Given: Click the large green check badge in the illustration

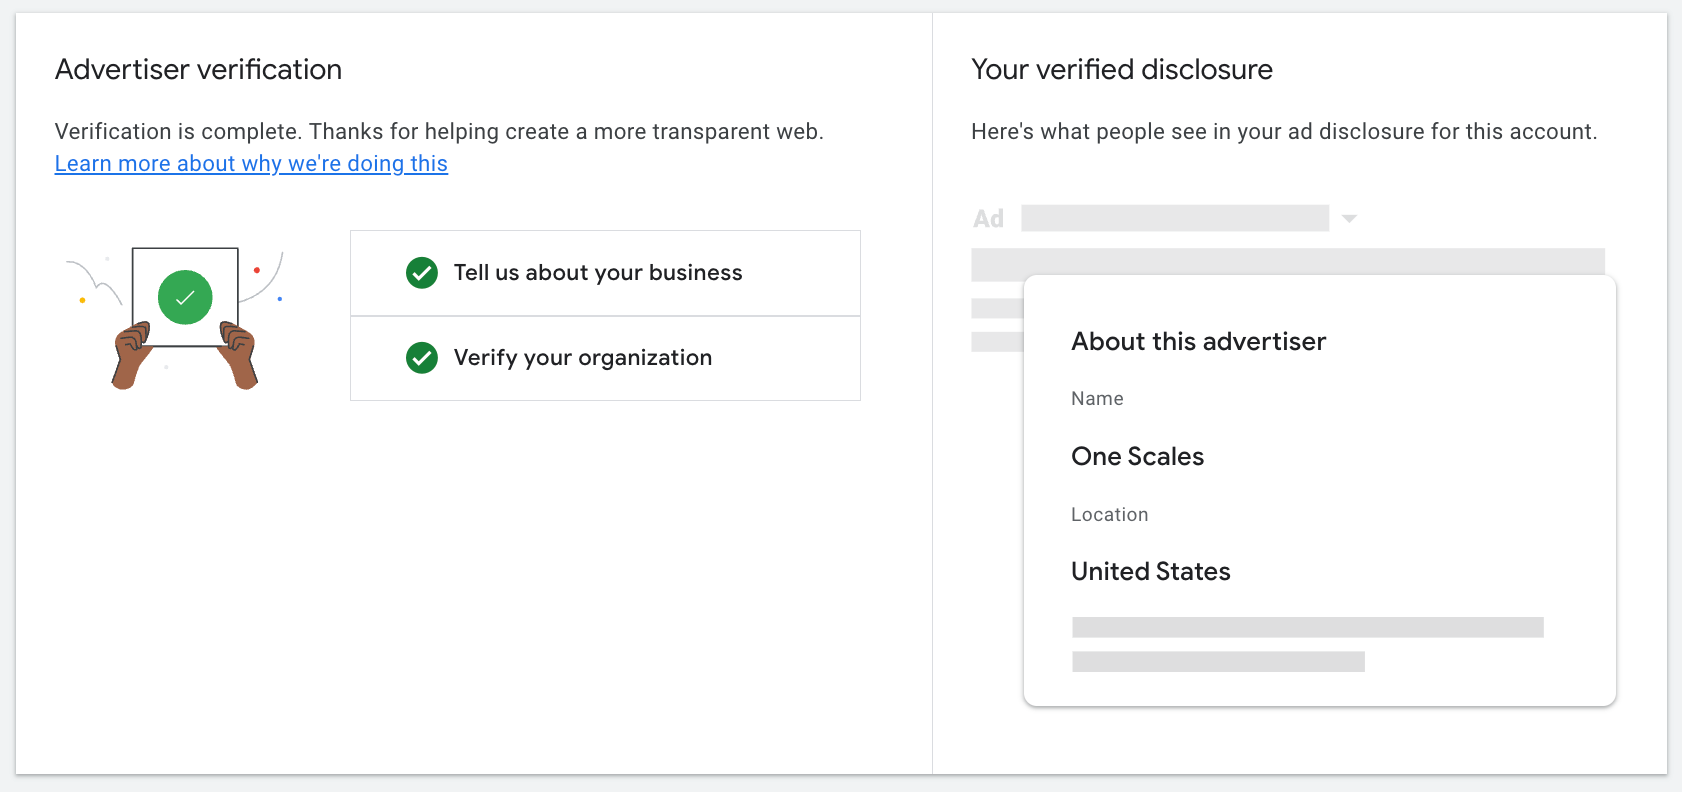Looking at the screenshot, I should (185, 297).
